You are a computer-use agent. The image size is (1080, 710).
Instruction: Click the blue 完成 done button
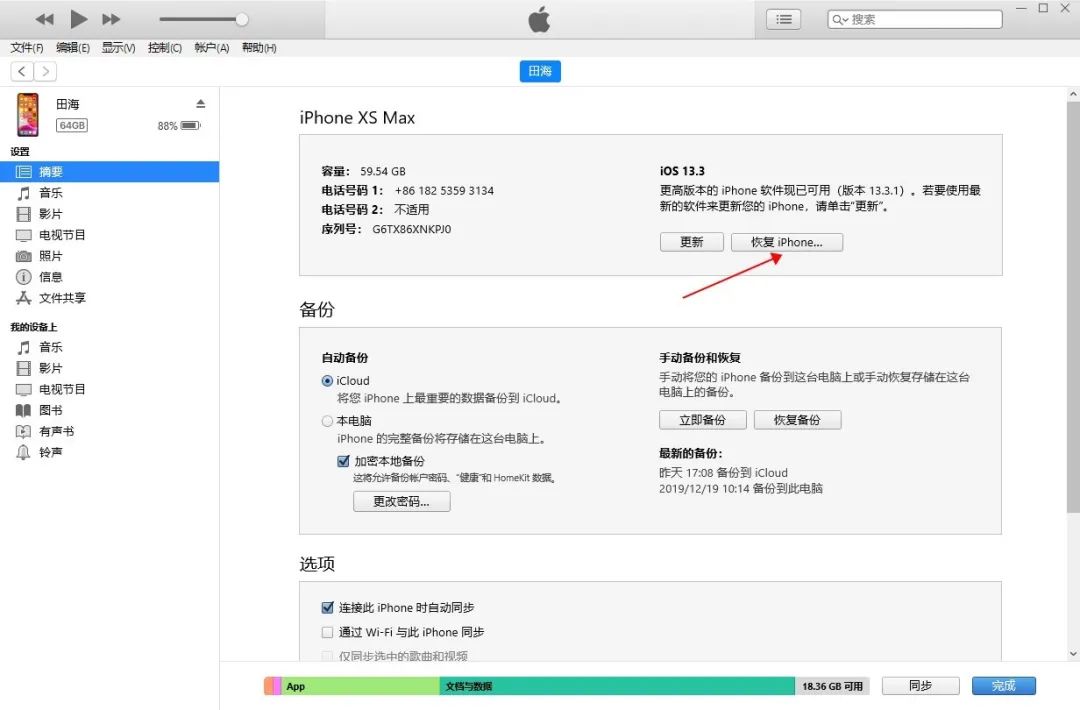tap(1004, 686)
